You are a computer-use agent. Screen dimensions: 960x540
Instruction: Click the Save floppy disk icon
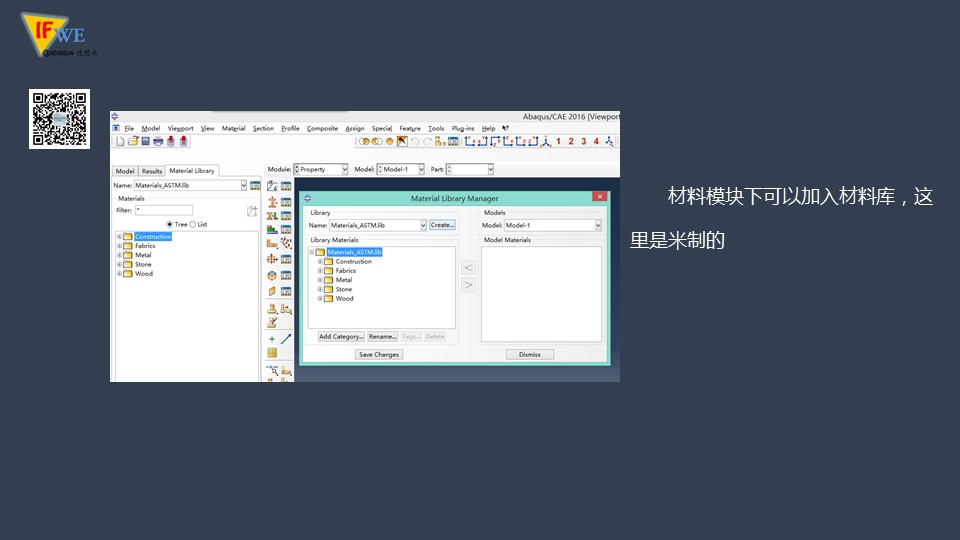[146, 141]
